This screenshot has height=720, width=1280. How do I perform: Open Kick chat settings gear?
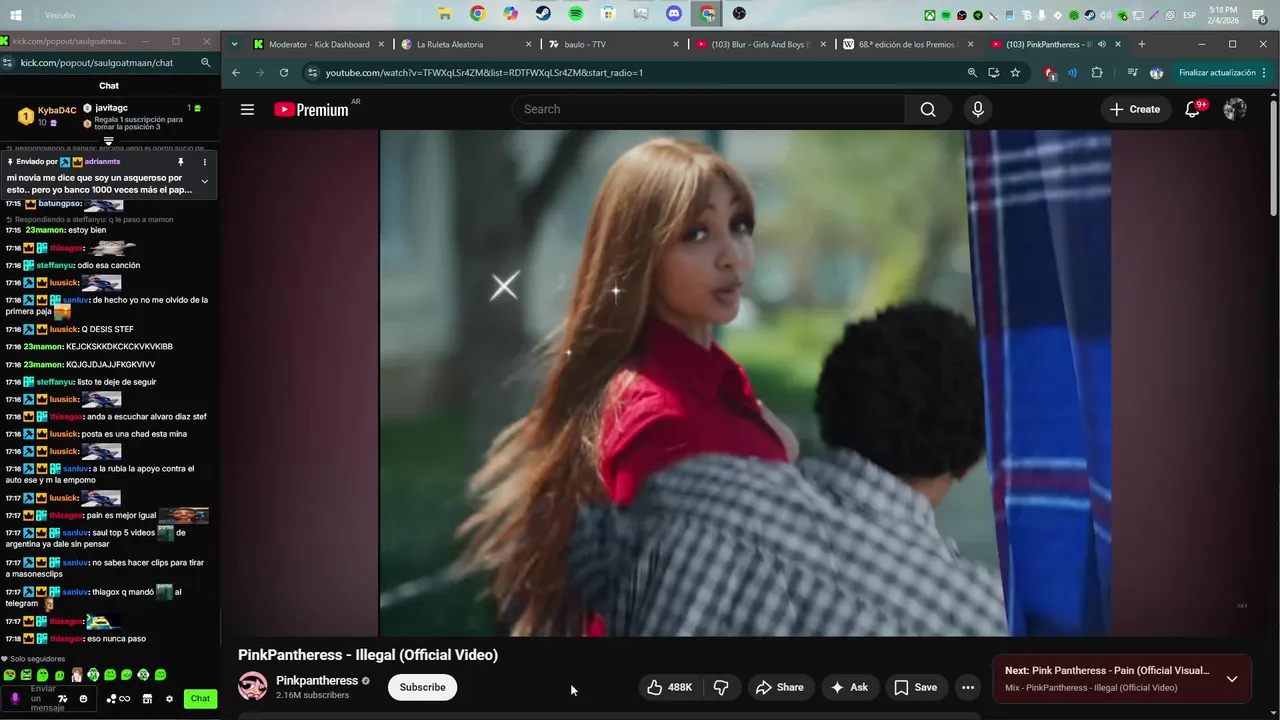(169, 699)
